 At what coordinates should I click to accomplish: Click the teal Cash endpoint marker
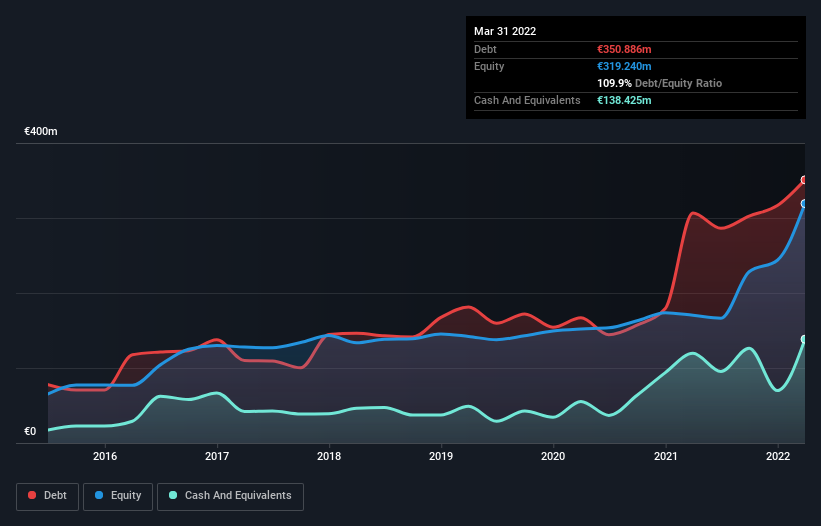(804, 339)
